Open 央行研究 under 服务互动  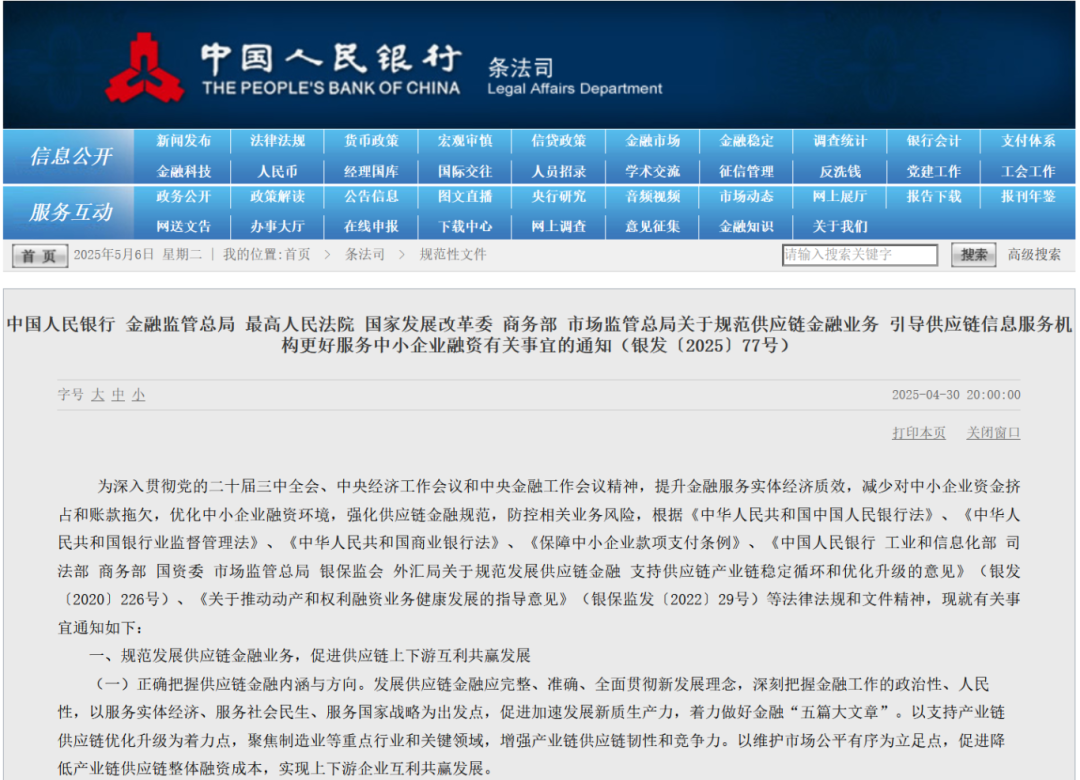[x=559, y=196]
